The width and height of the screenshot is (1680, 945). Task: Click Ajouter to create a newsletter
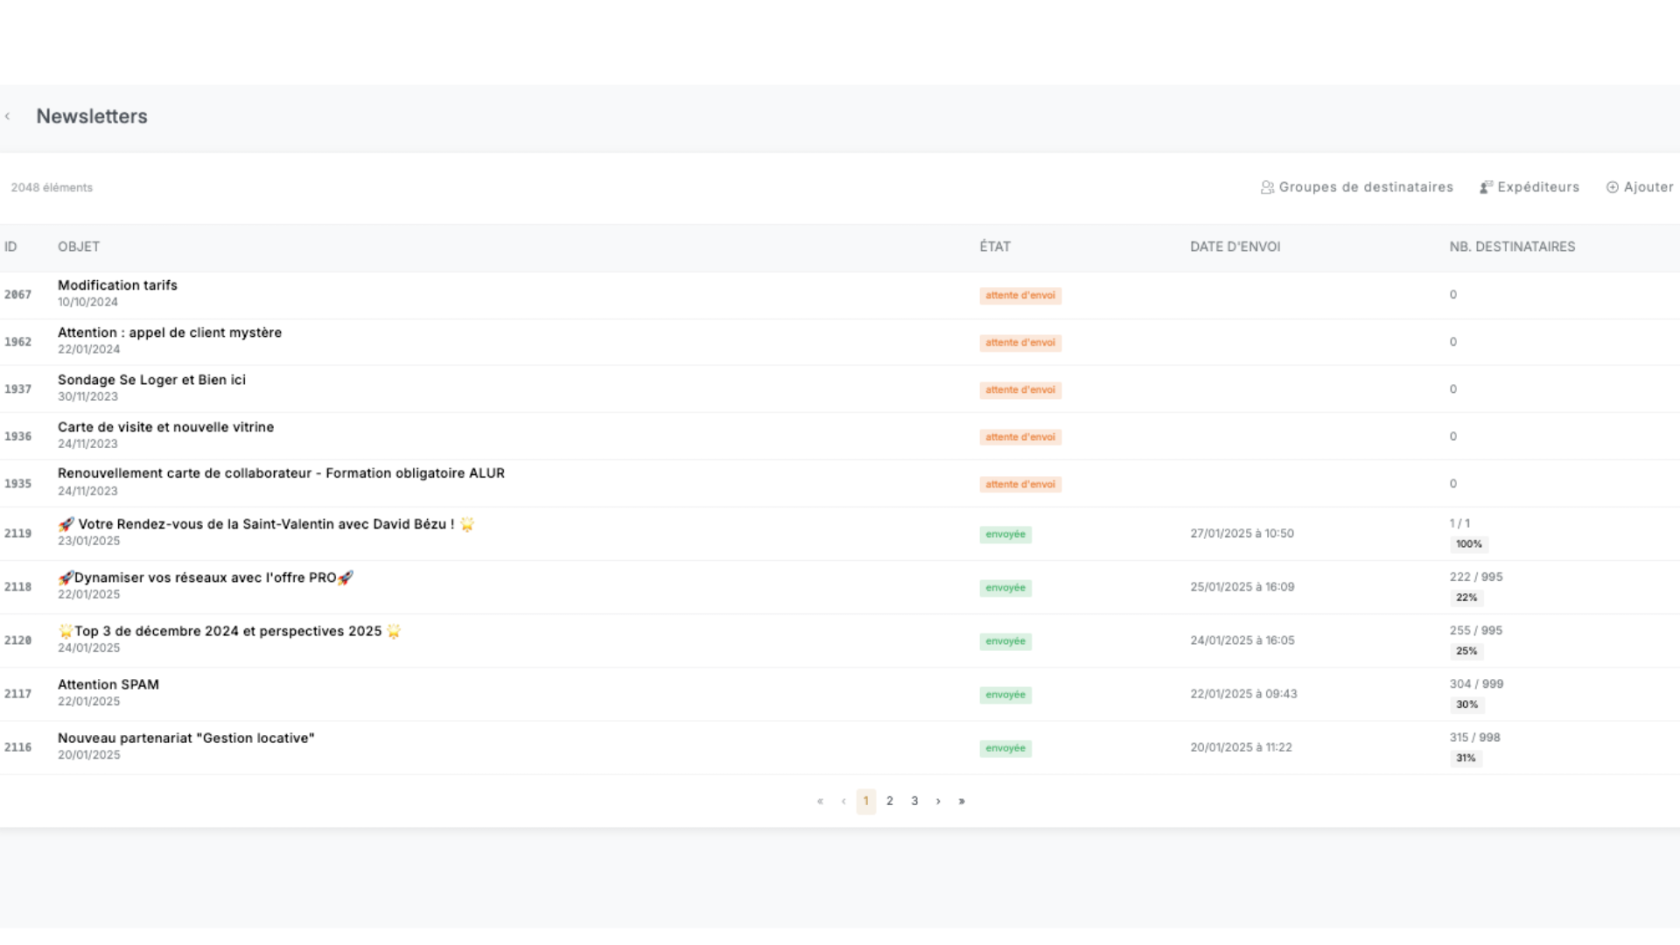[x=1640, y=187]
